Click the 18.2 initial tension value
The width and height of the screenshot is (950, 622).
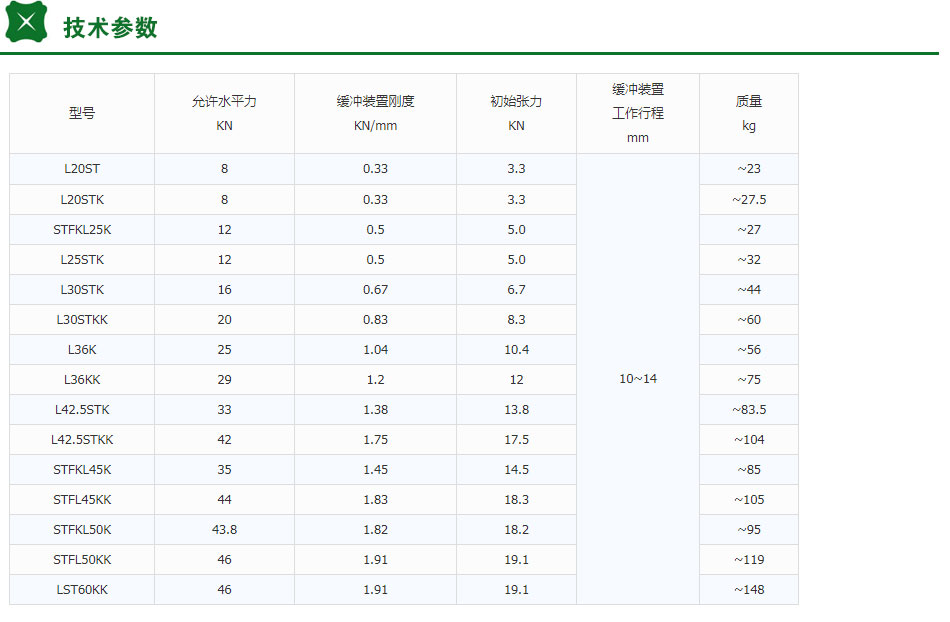tap(516, 530)
